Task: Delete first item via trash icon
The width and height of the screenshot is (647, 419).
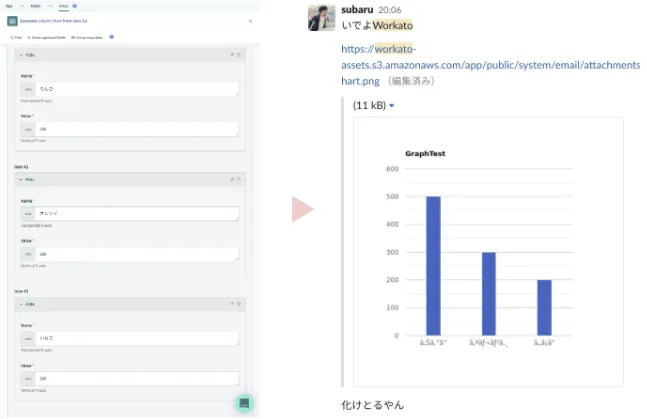Action: pyautogui.click(x=239, y=54)
